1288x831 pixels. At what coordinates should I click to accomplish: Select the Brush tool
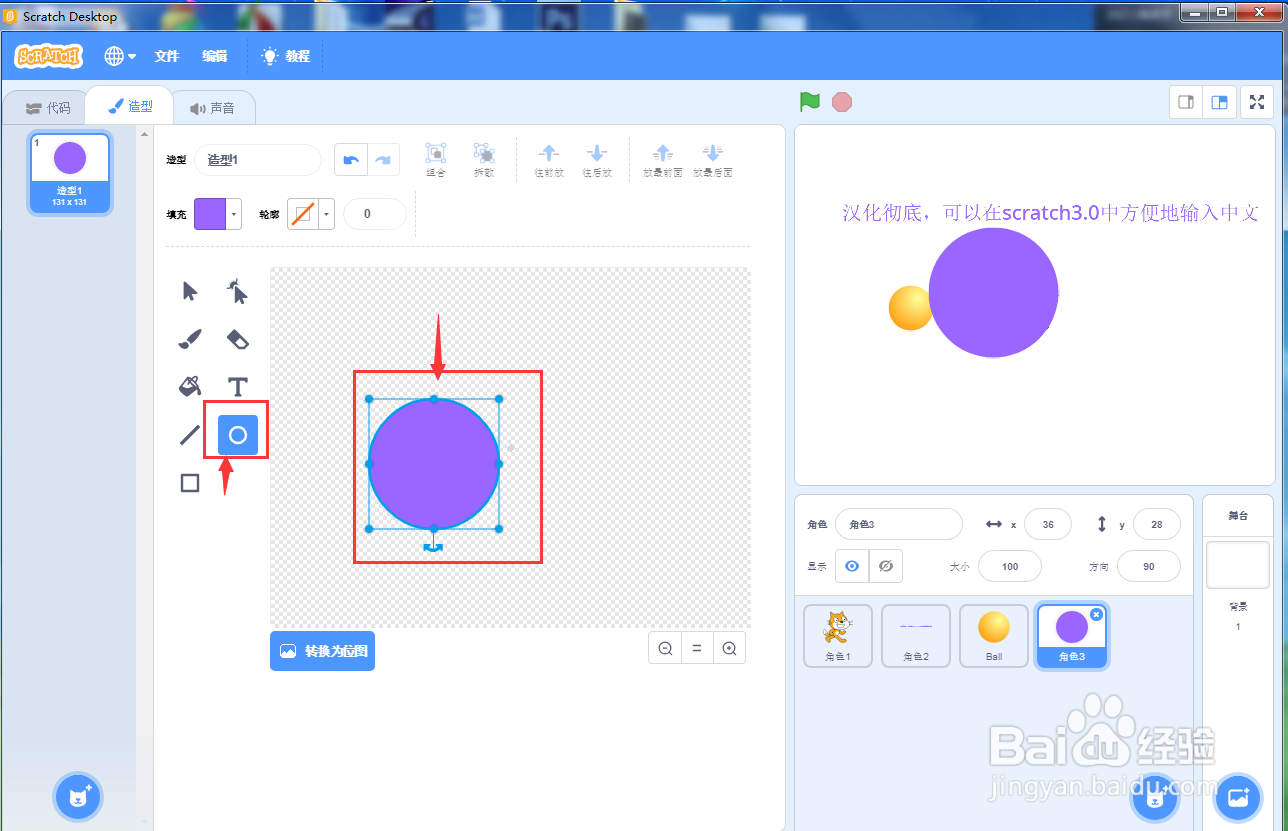189,339
